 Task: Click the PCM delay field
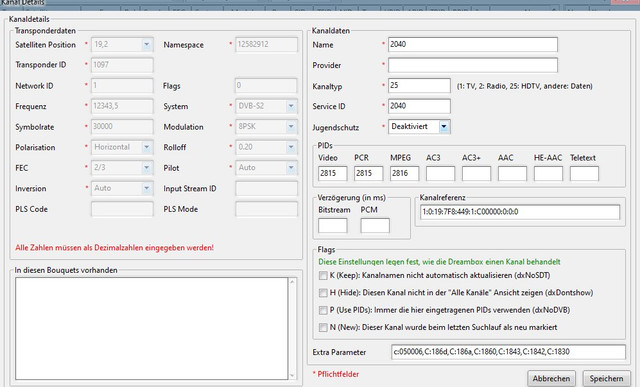(x=375, y=225)
